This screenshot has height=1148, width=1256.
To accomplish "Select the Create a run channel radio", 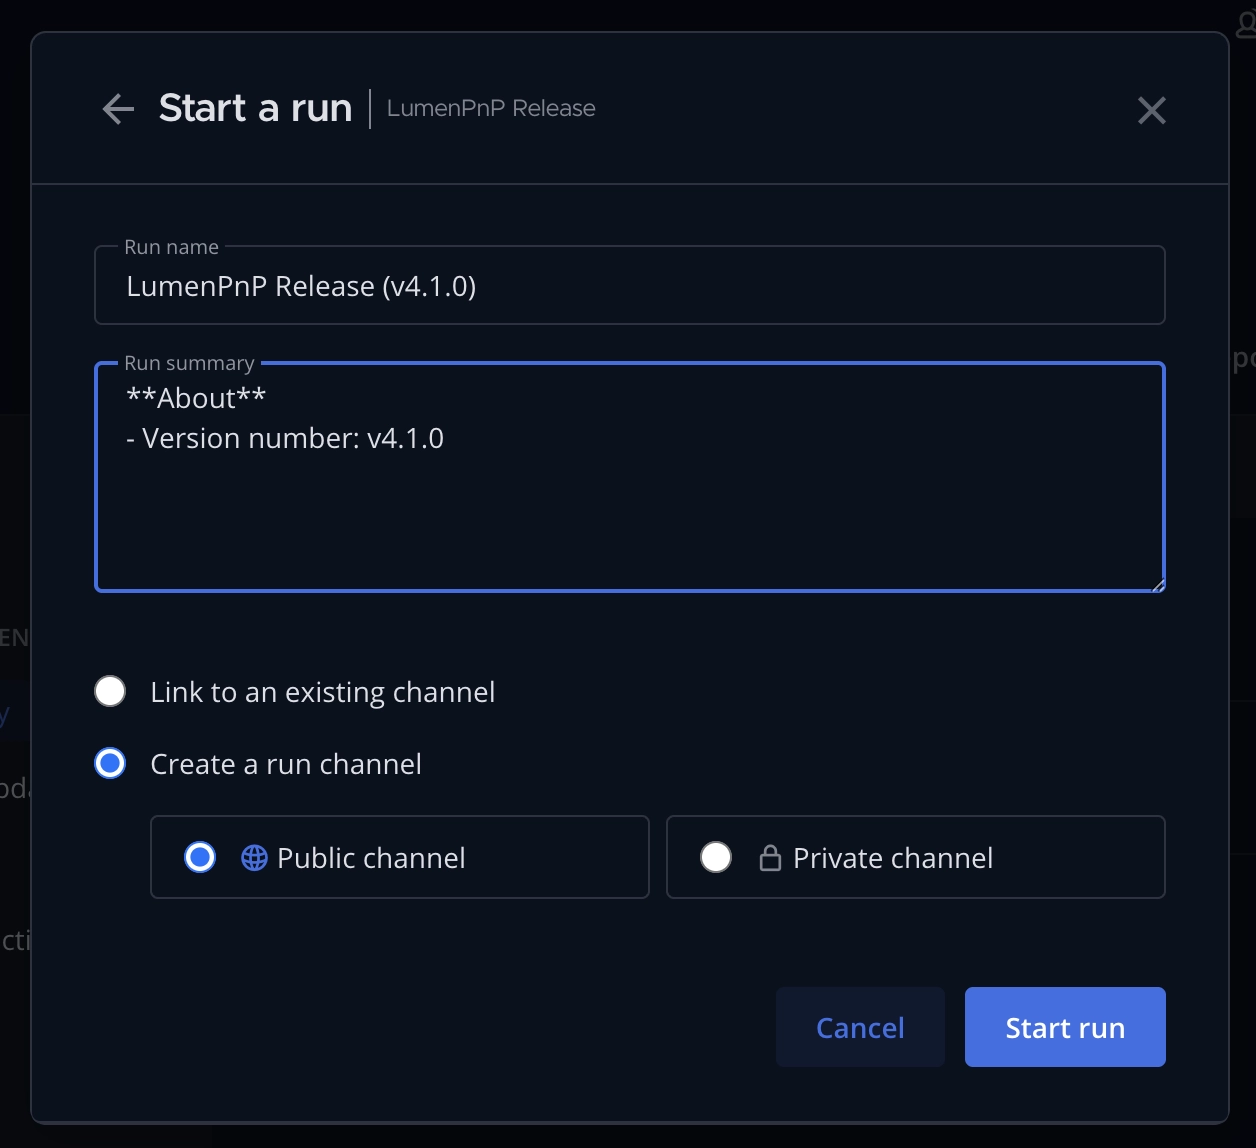I will 110,763.
